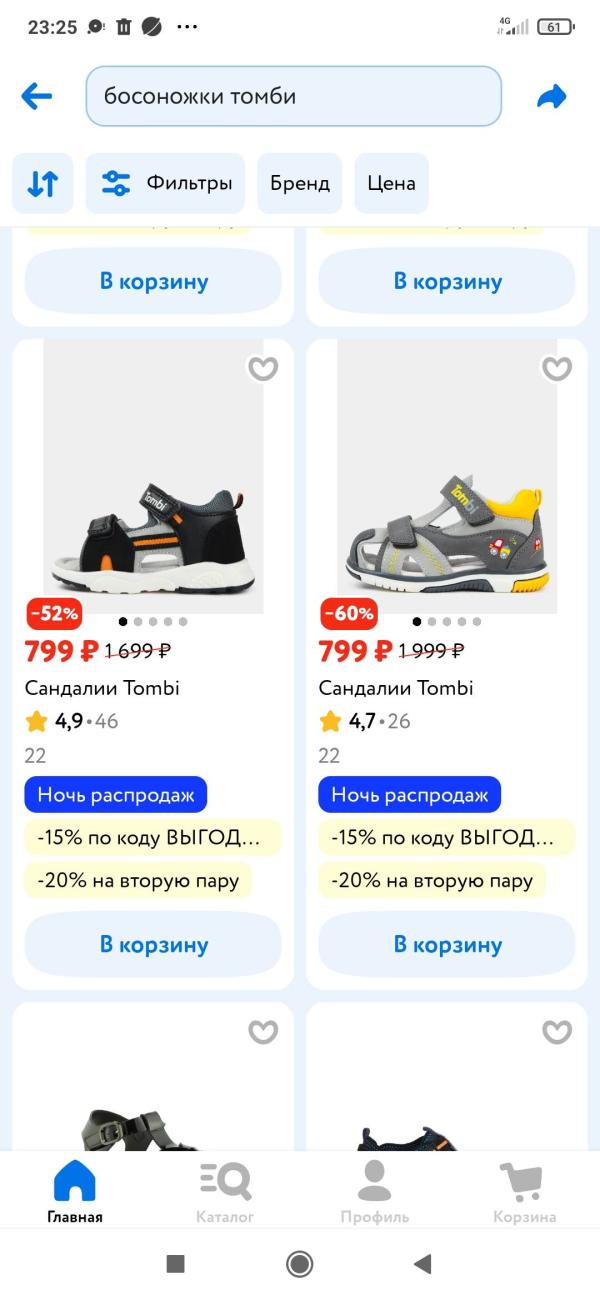Toggle heart on bottom-left product card

(x=263, y=1032)
